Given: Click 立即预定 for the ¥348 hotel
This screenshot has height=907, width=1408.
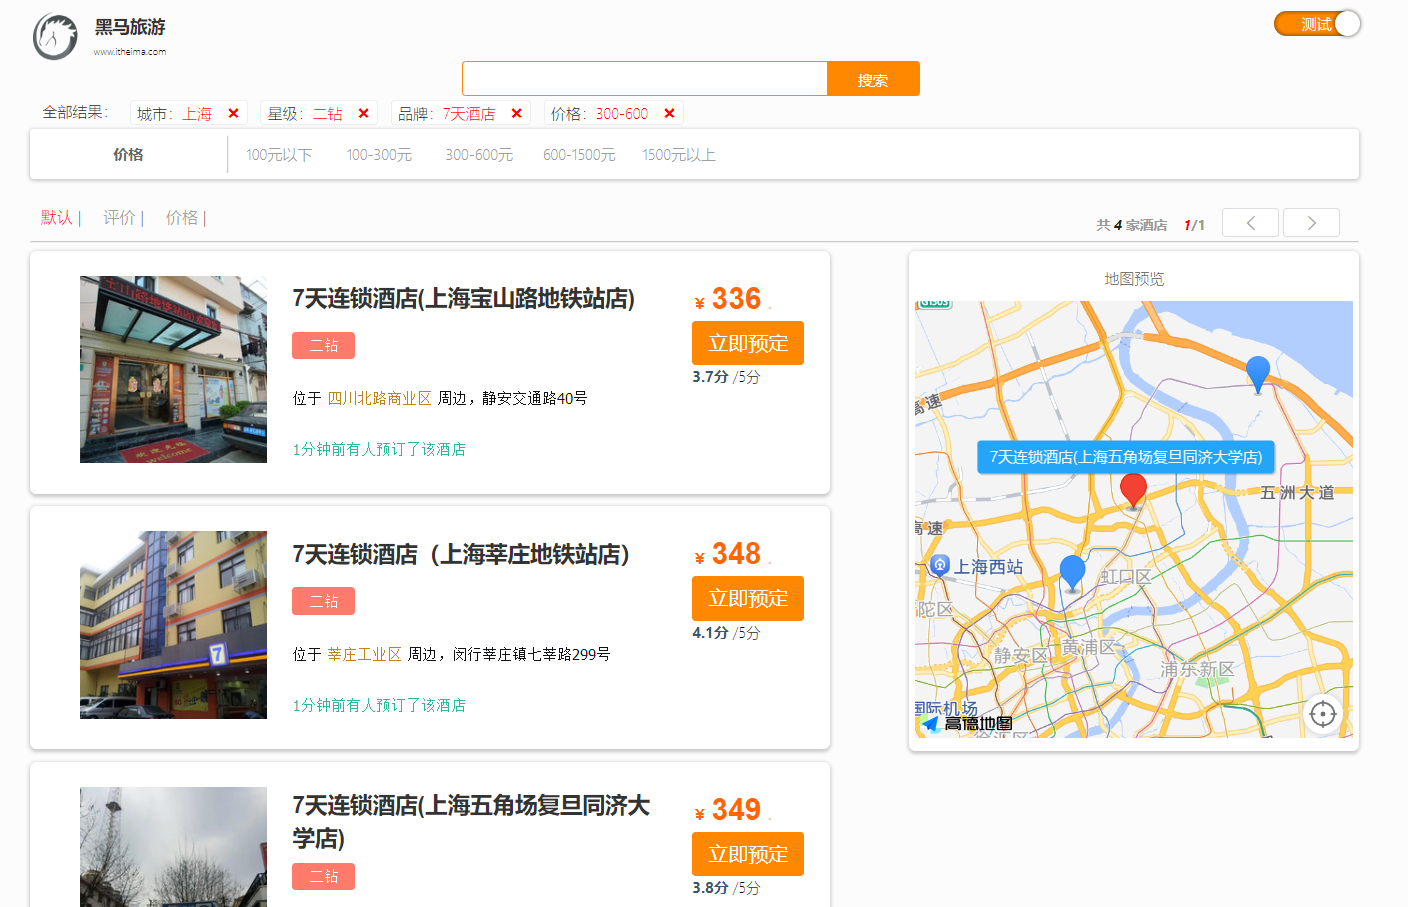Looking at the screenshot, I should coord(748,598).
